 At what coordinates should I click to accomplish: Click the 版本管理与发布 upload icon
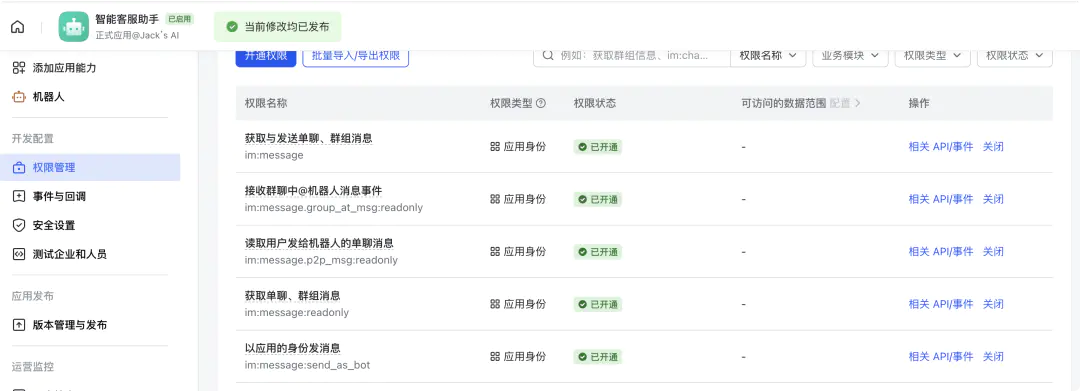tap(19, 325)
